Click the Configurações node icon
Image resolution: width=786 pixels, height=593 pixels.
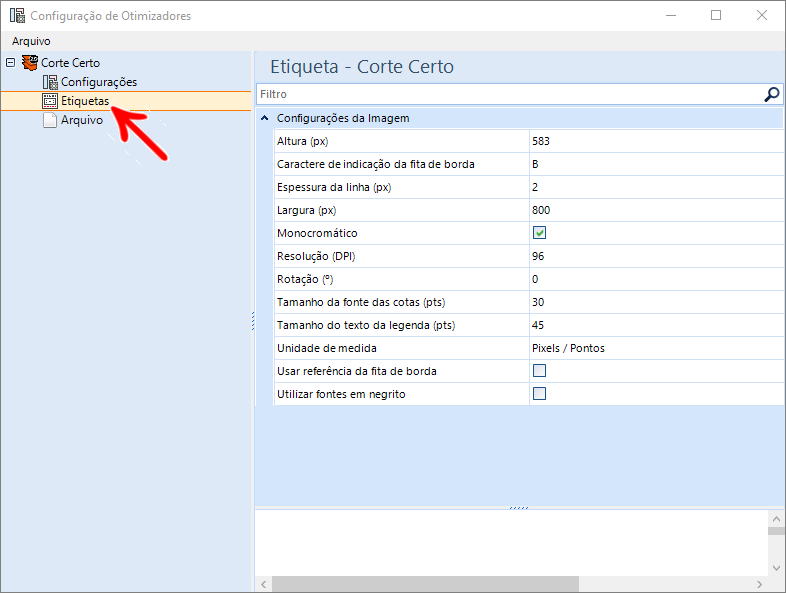coord(50,82)
